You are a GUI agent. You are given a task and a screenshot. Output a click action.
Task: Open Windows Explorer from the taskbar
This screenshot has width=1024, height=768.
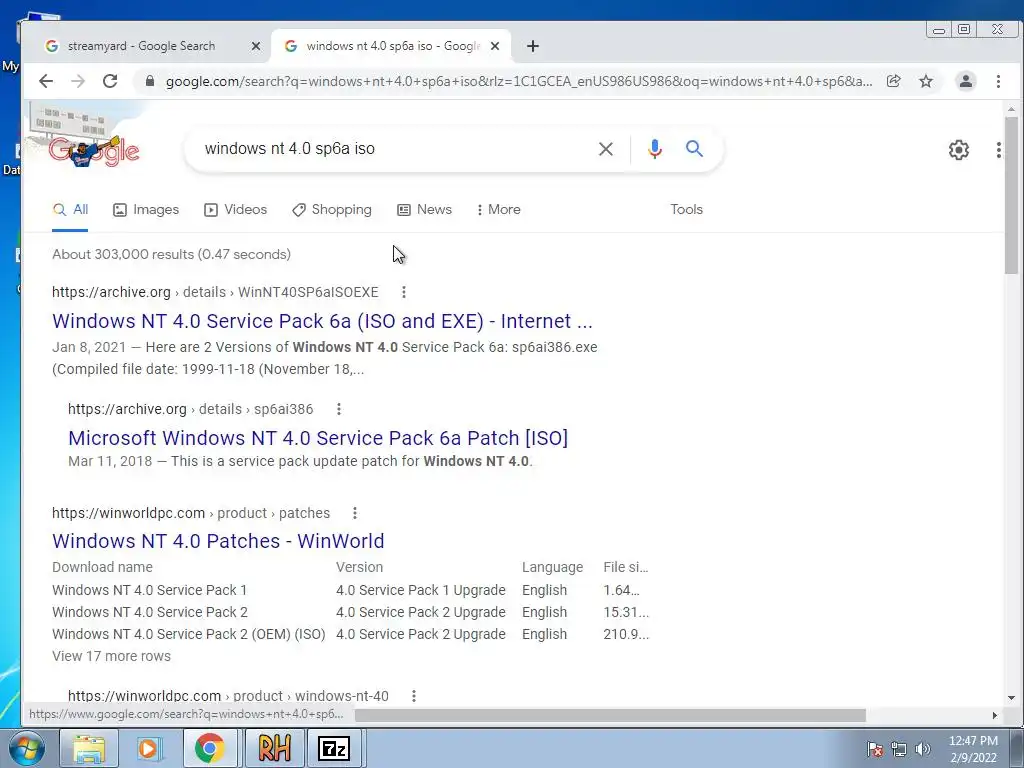[x=89, y=748]
